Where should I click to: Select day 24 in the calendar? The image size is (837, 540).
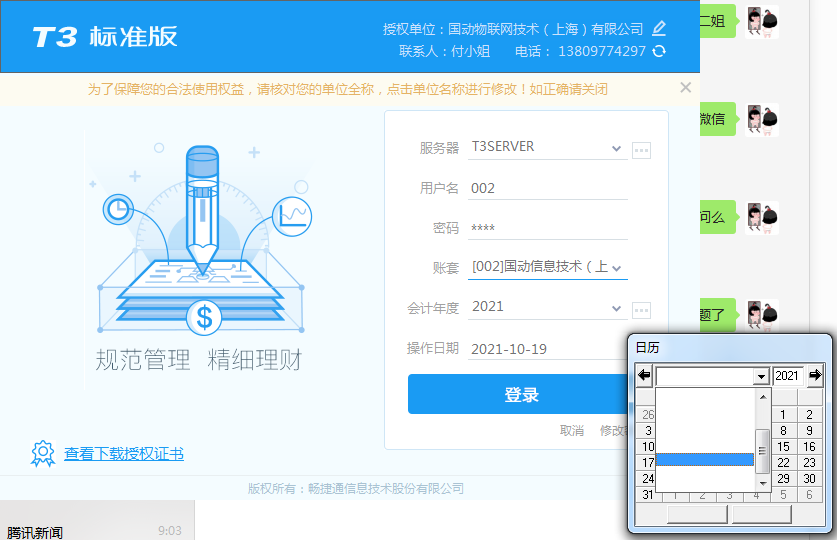tap(648, 479)
